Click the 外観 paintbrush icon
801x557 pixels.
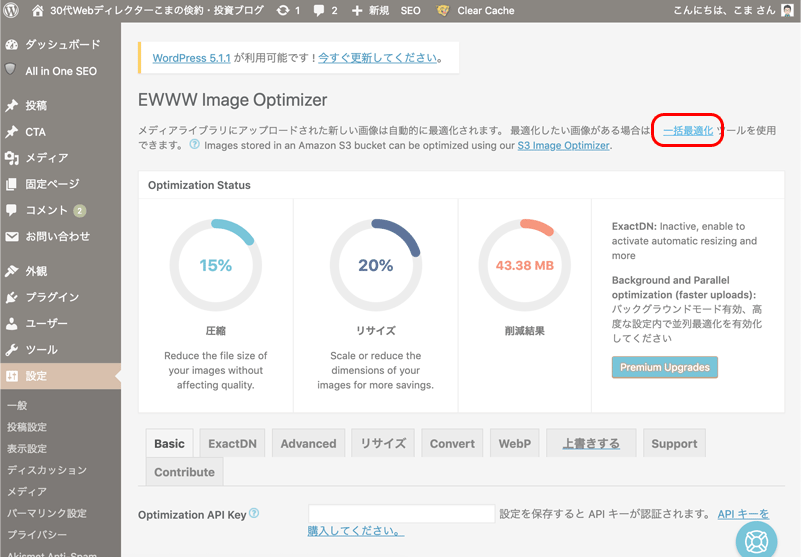pos(12,271)
